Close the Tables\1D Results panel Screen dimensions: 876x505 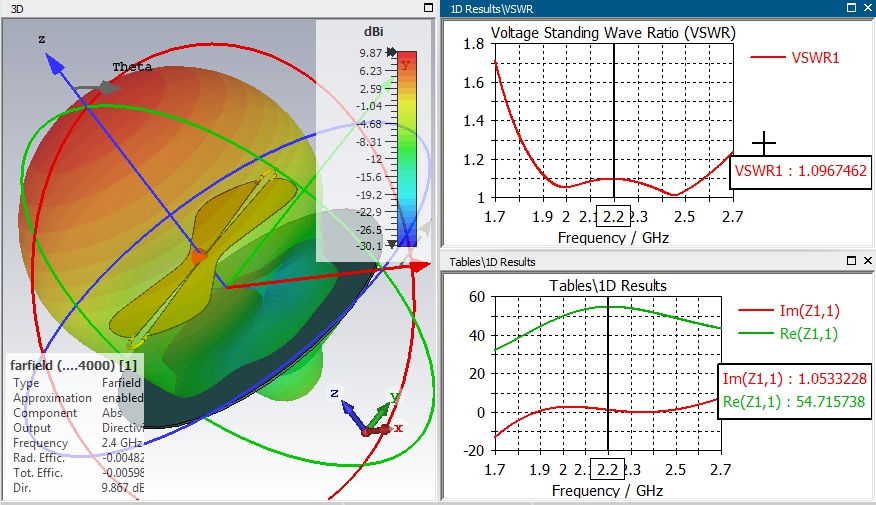868,260
